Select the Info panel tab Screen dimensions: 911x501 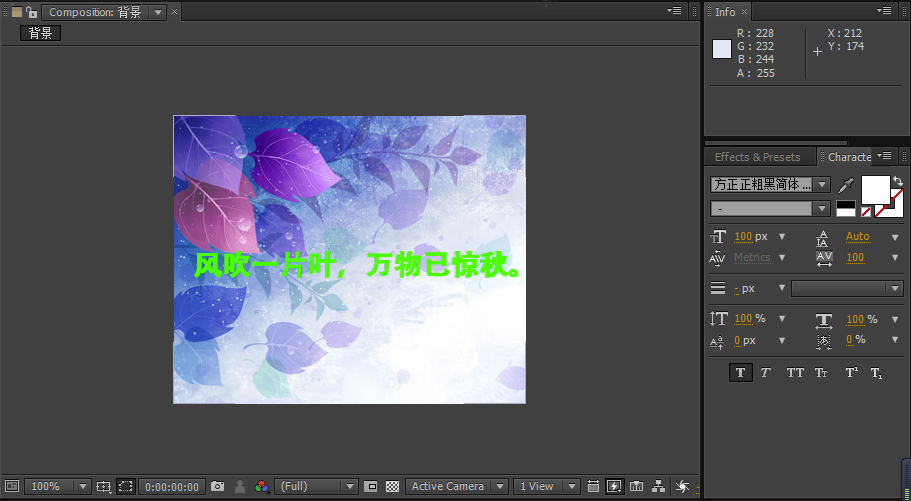point(725,12)
